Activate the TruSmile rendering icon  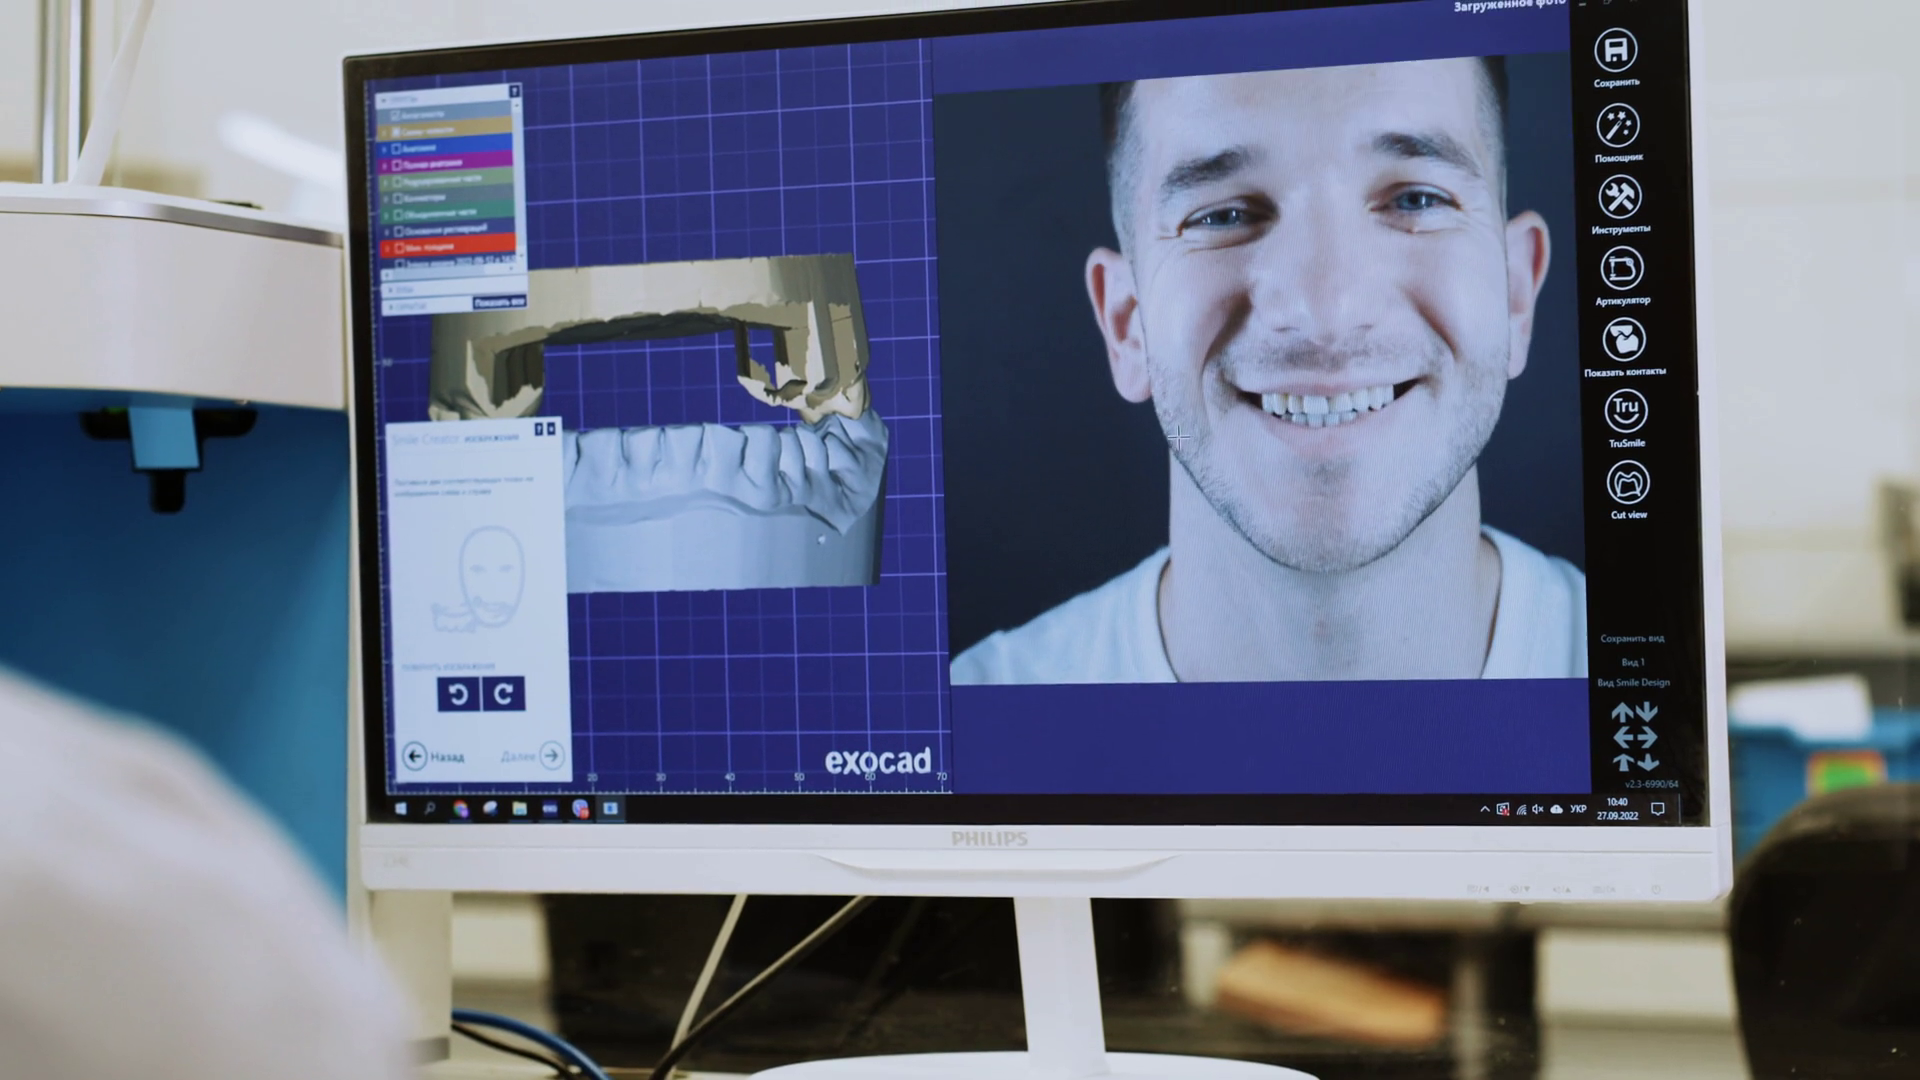point(1625,410)
